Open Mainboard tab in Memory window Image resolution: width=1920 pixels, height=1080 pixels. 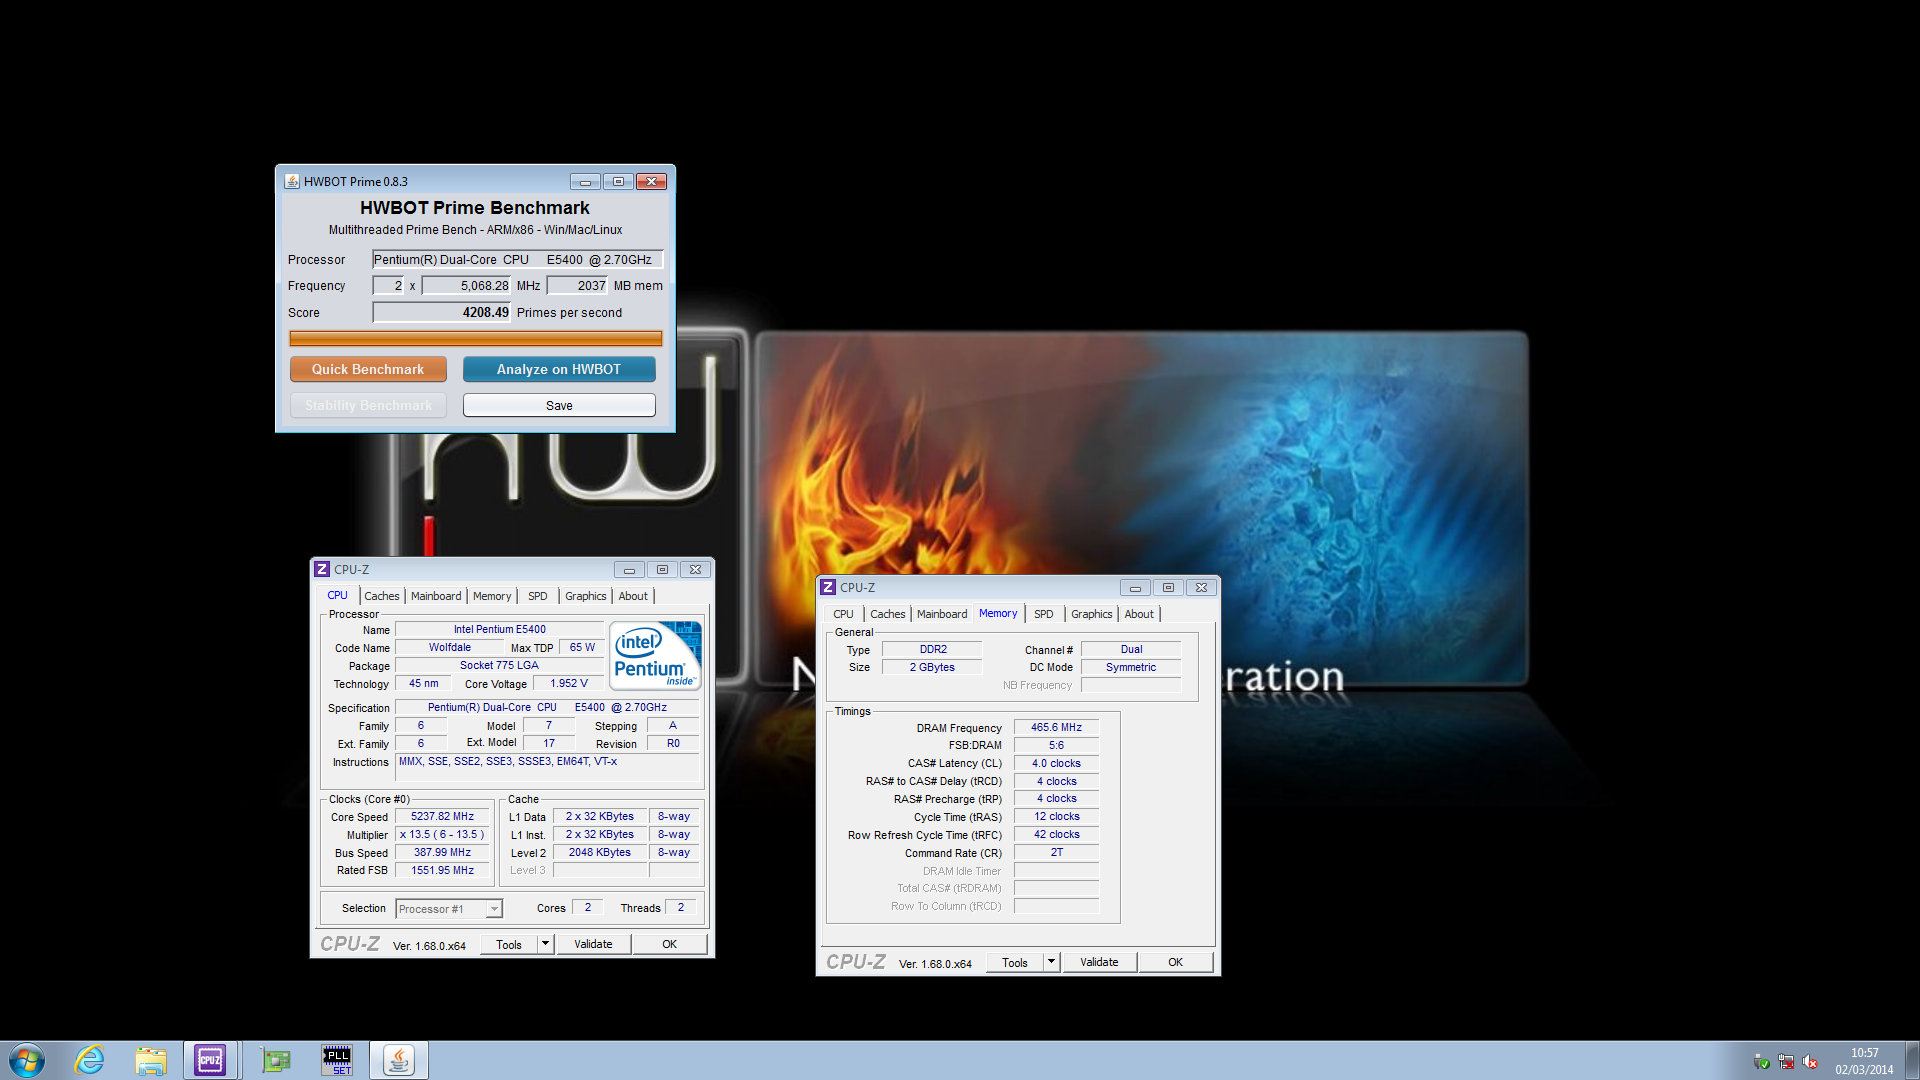[942, 614]
